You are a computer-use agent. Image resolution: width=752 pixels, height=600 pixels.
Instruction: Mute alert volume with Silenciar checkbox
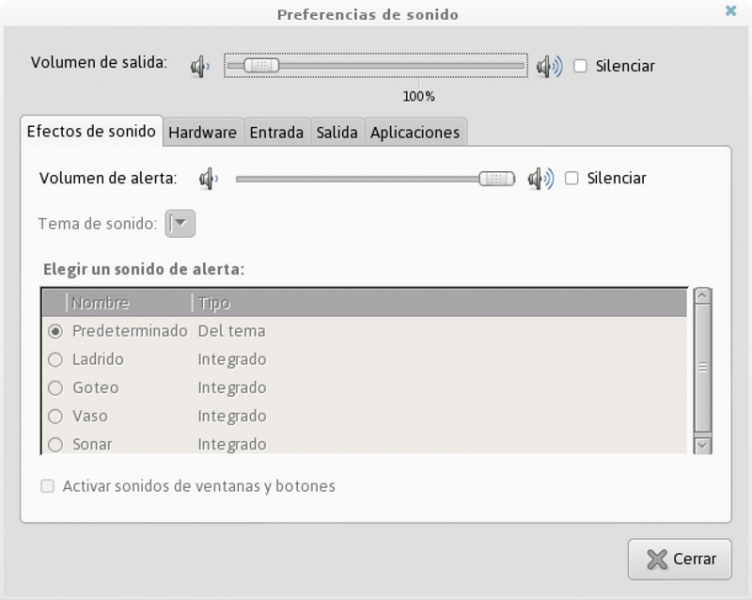(x=572, y=178)
